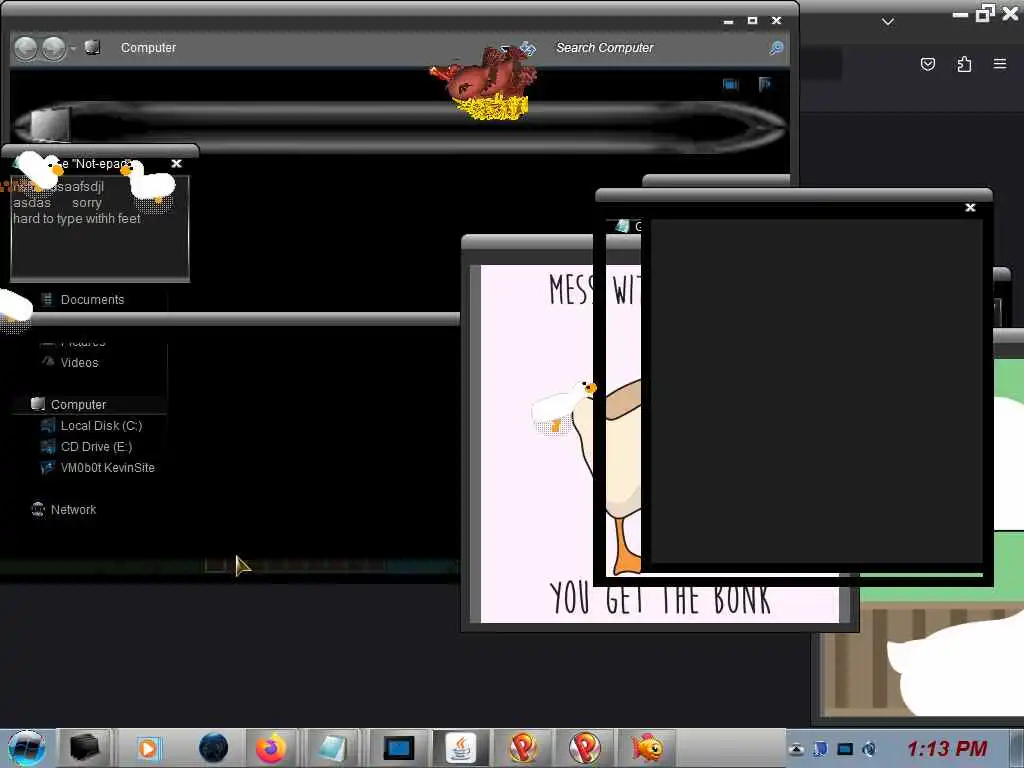Click the magnifier search icon in explorer

tap(776, 48)
